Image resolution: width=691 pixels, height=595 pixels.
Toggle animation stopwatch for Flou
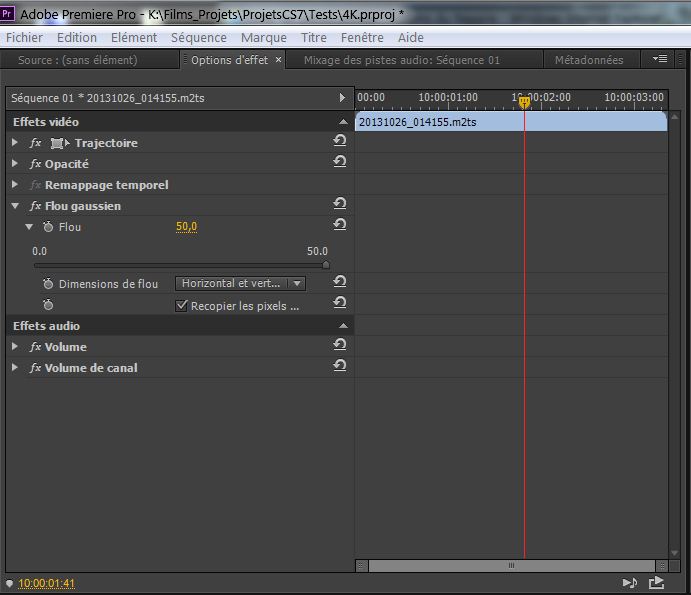click(x=48, y=227)
